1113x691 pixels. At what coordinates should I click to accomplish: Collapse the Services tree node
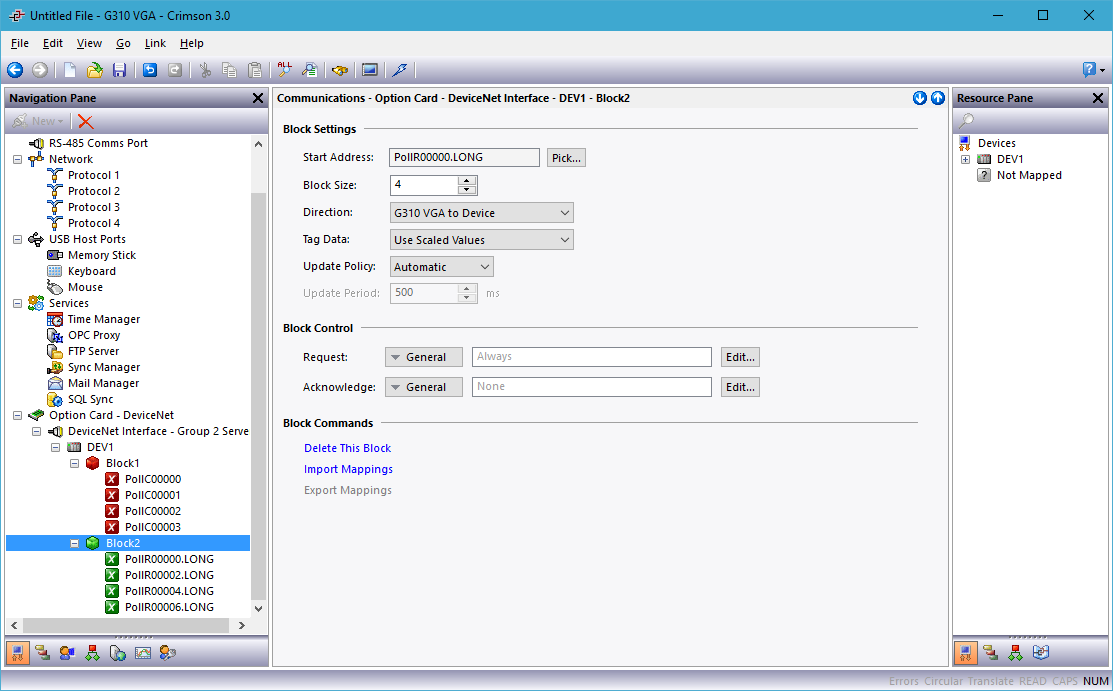pyautogui.click(x=17, y=303)
